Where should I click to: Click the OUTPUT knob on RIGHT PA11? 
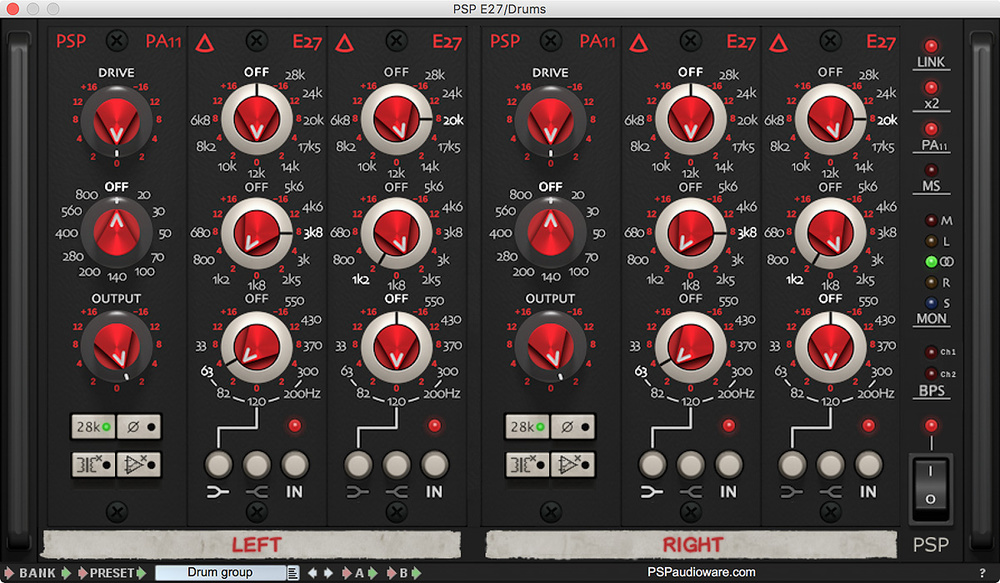coord(550,347)
